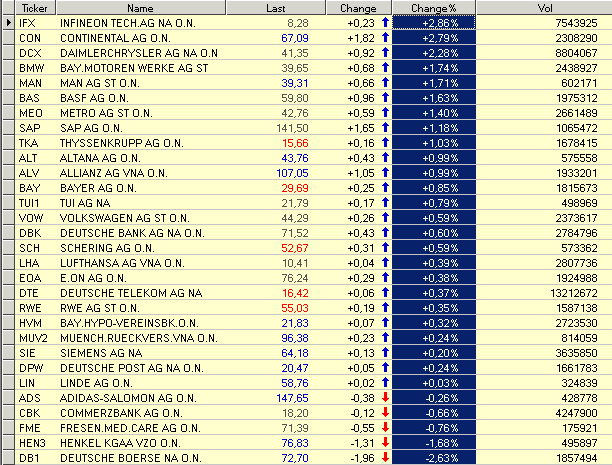Click the red down arrow in the Commerzbank row
The width and height of the screenshot is (612, 465).
click(384, 411)
